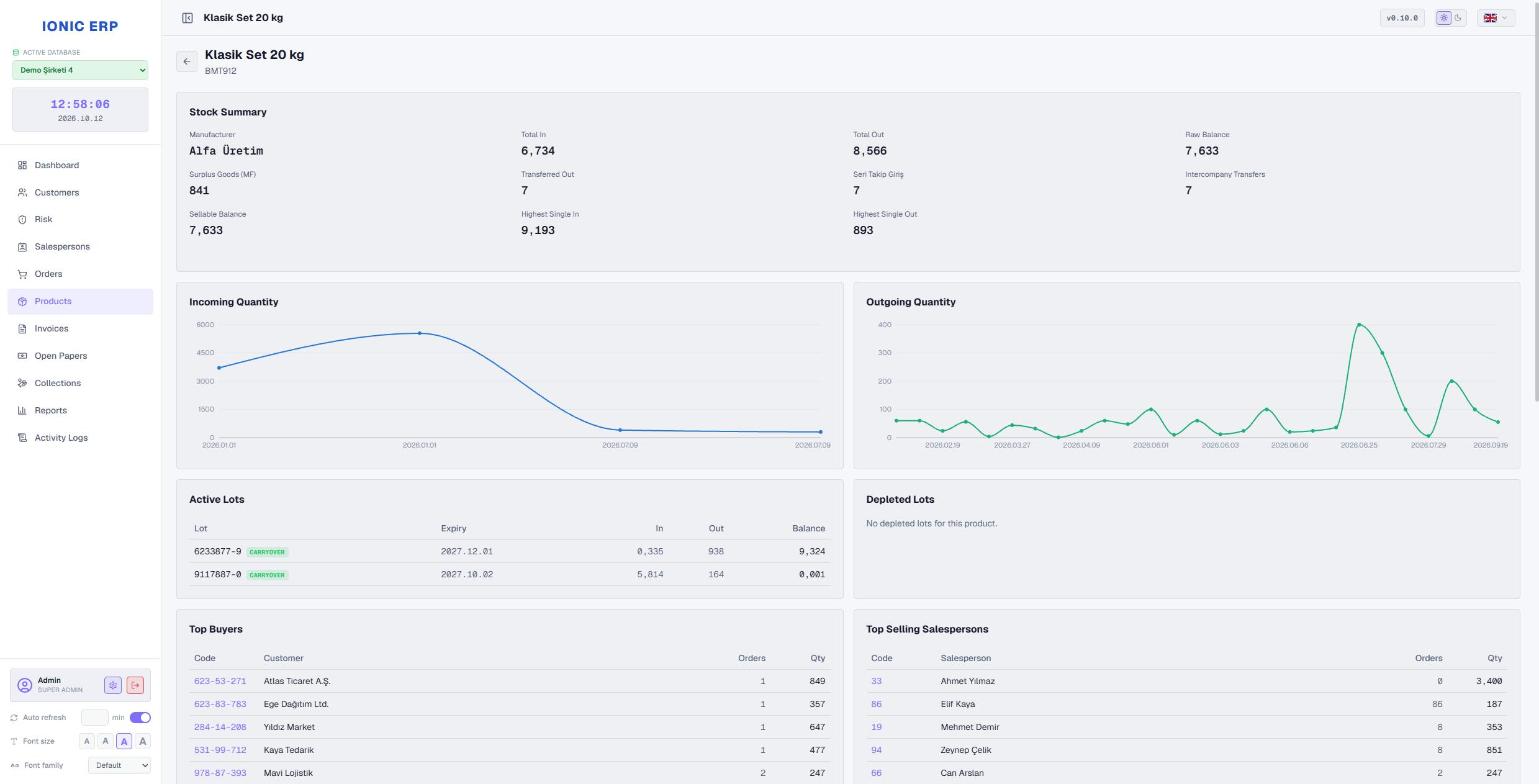Image resolution: width=1539 pixels, height=784 pixels.
Task: Click the Incoming Quantity chart peak point
Action: [x=419, y=333]
